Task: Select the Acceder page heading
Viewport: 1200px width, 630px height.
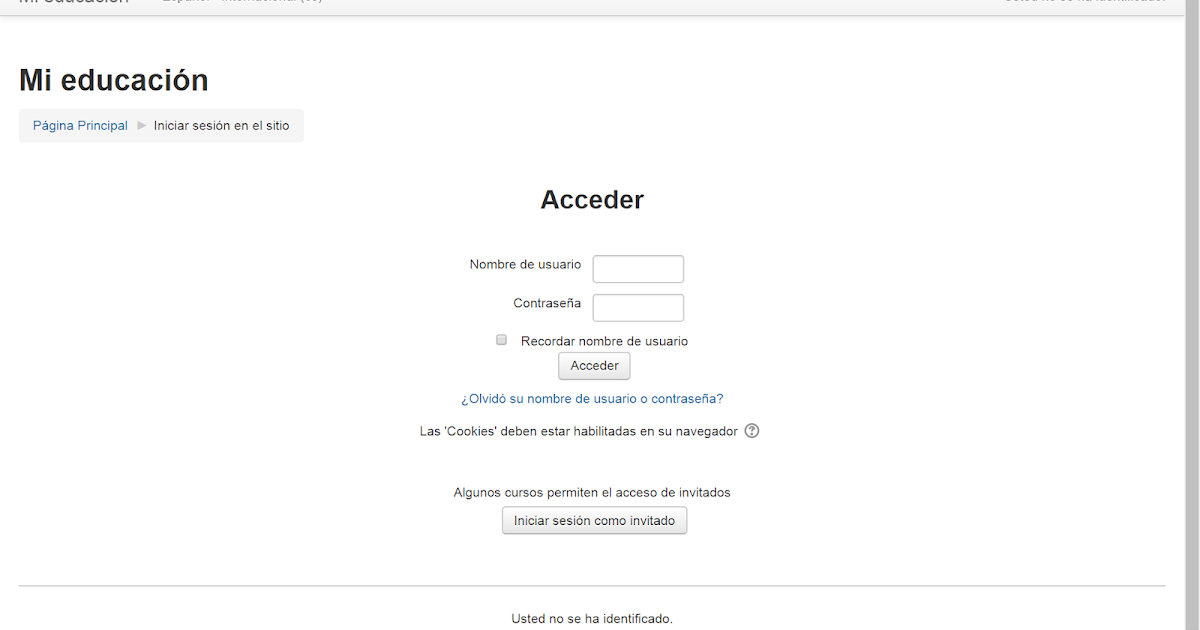Action: tap(592, 200)
